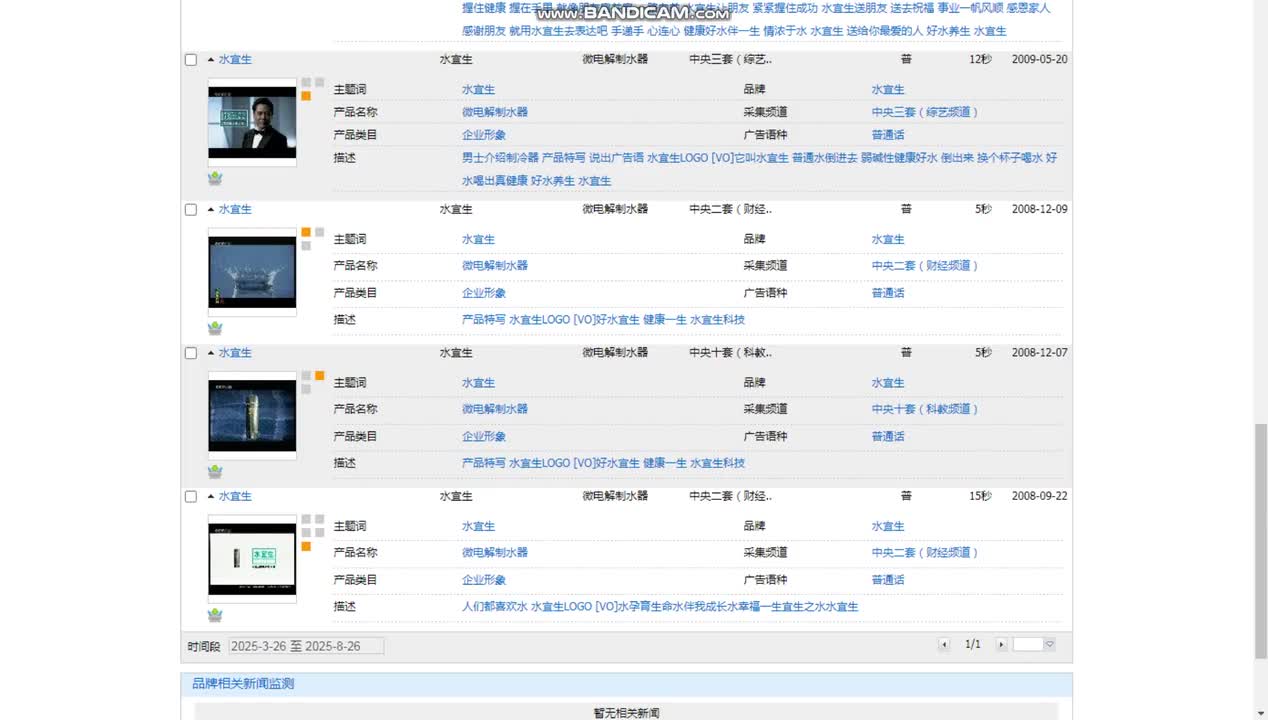The height and width of the screenshot is (720, 1268).
Task: Tick the checkbox for the 2009-05-20 水宜生 ad
Action: tap(191, 60)
